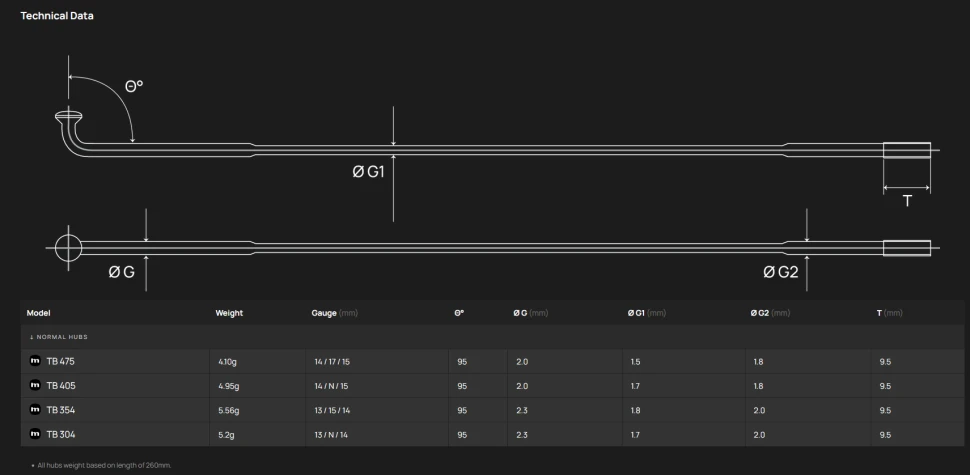Click the Gauge (mm) column header

click(334, 313)
